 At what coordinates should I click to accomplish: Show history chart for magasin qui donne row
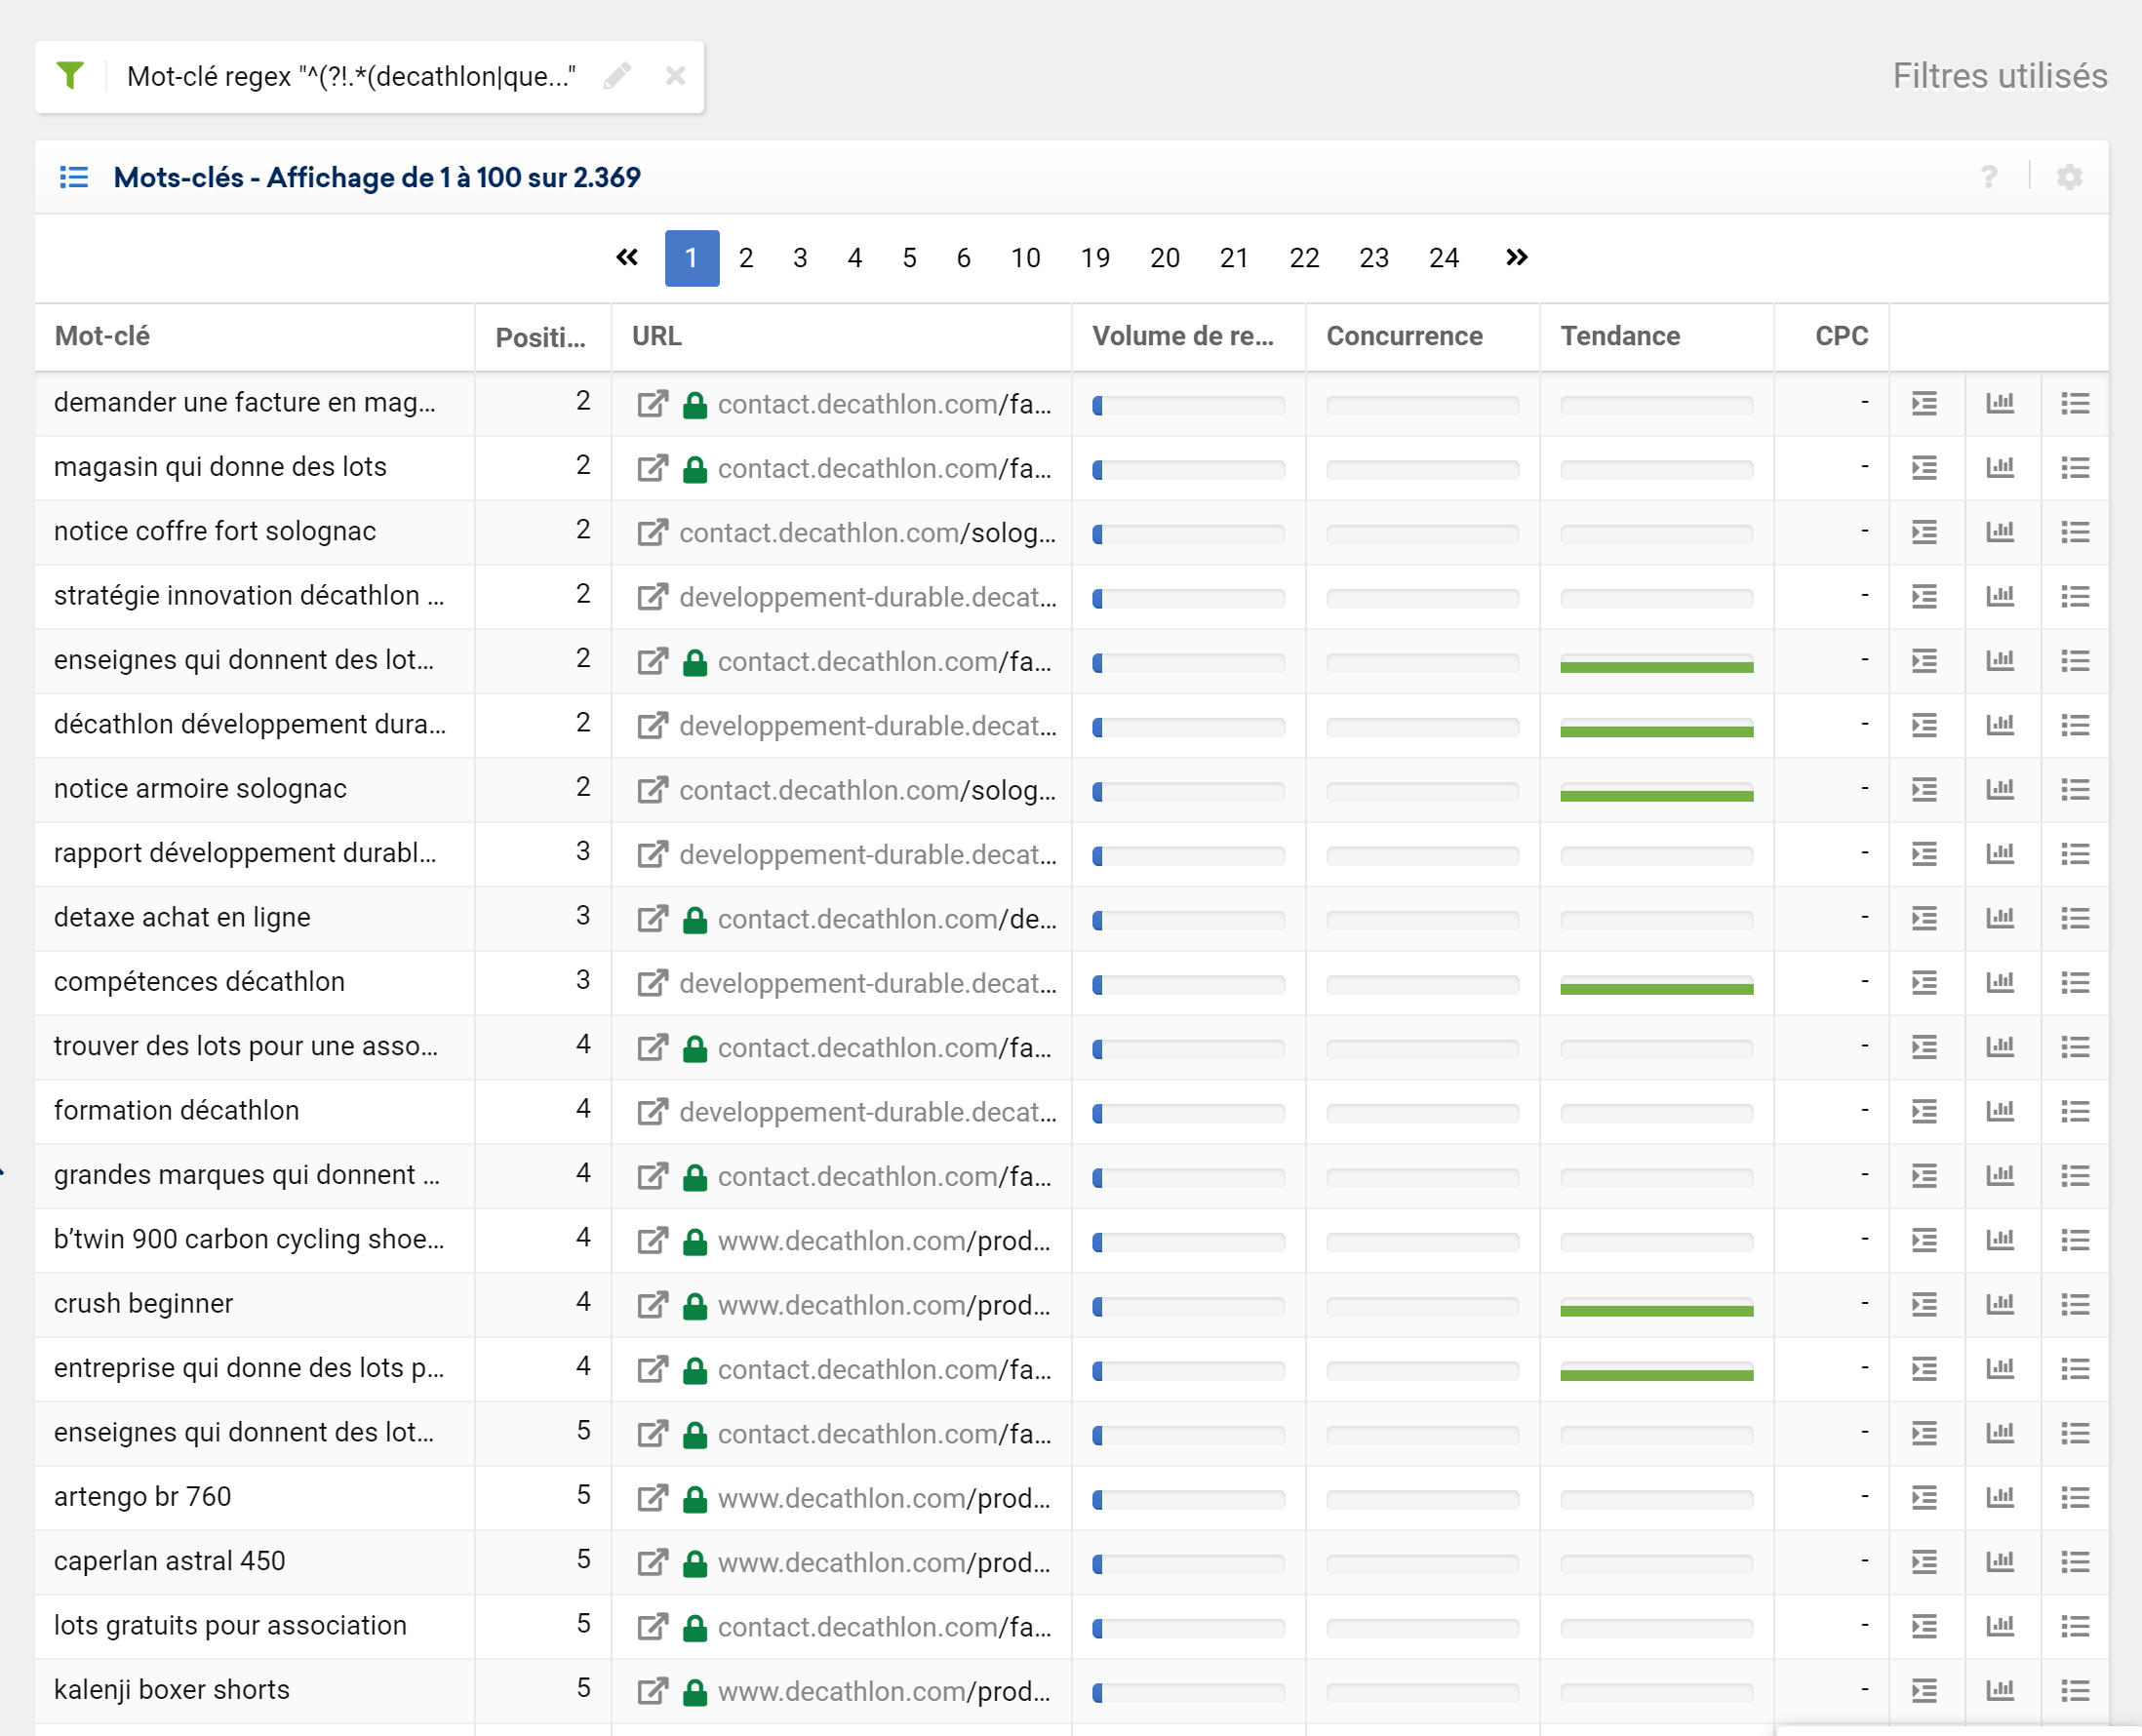[1999, 468]
